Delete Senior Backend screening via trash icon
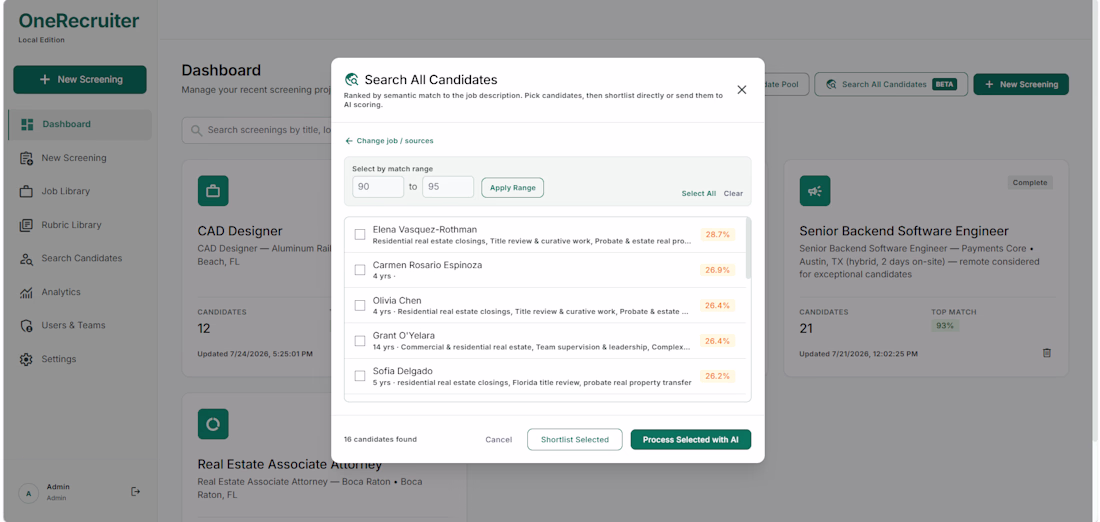 coord(1047,353)
